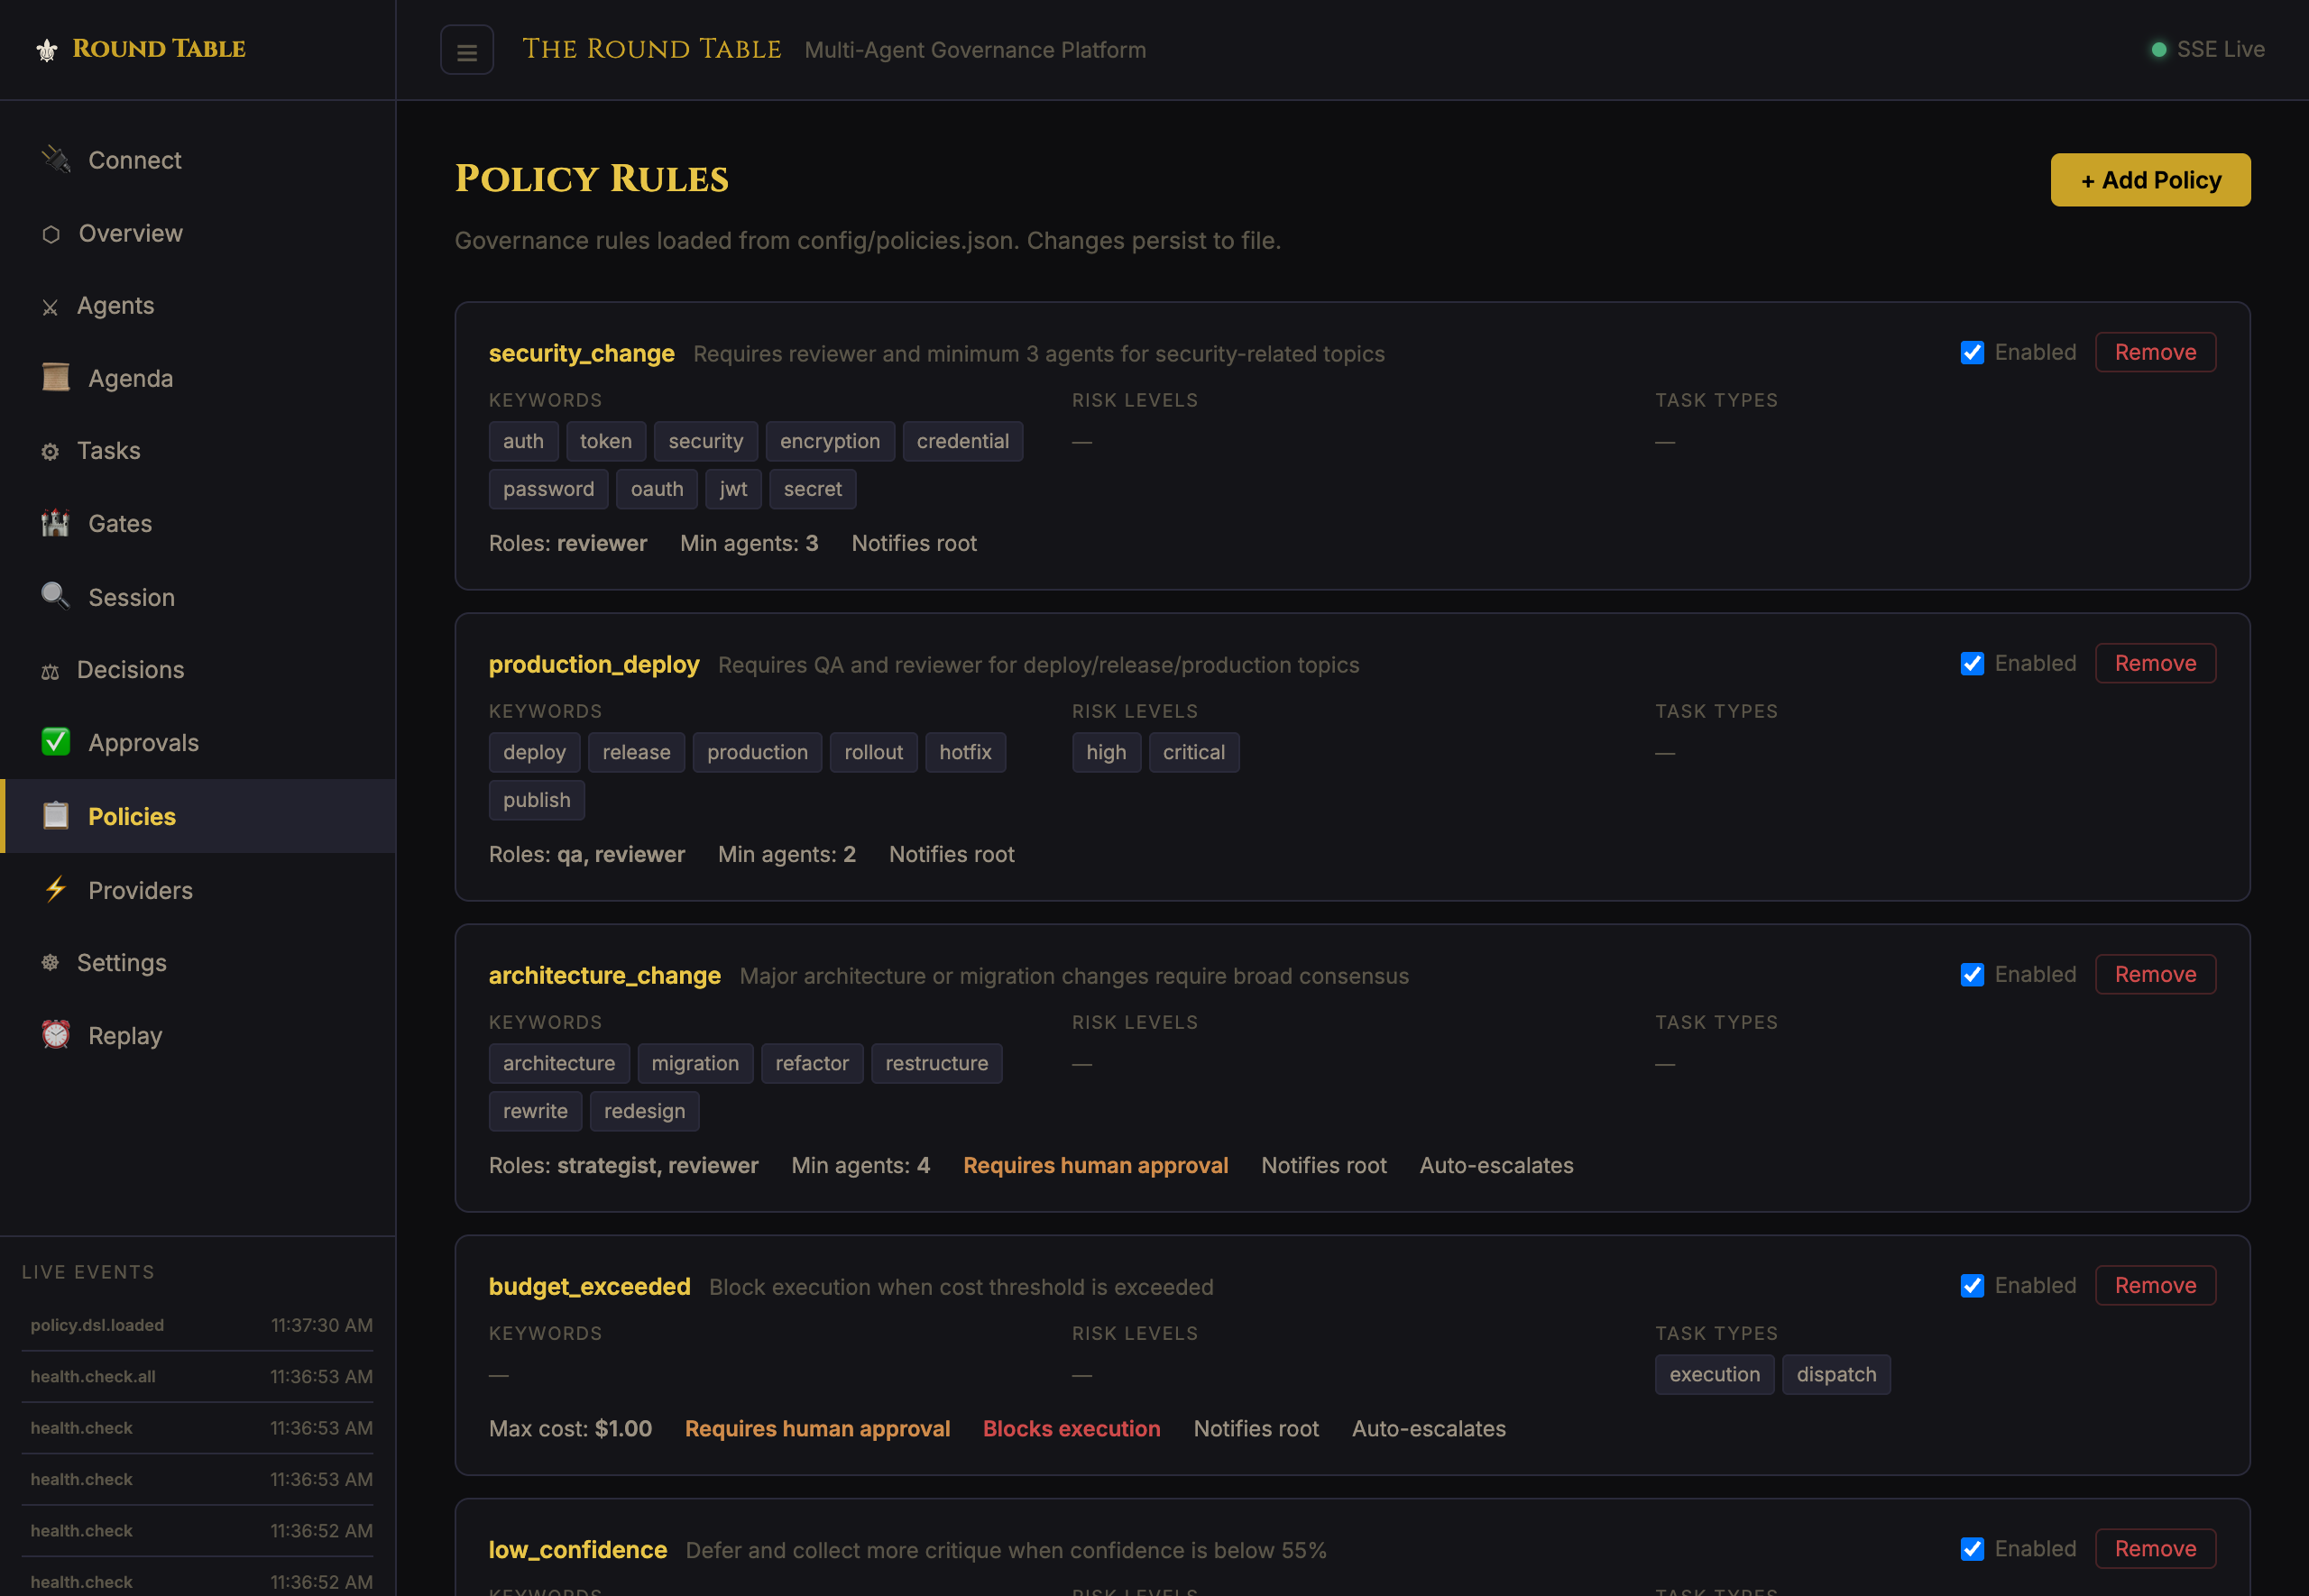
Task: Click the low_confidence policy name
Action: 577,1550
